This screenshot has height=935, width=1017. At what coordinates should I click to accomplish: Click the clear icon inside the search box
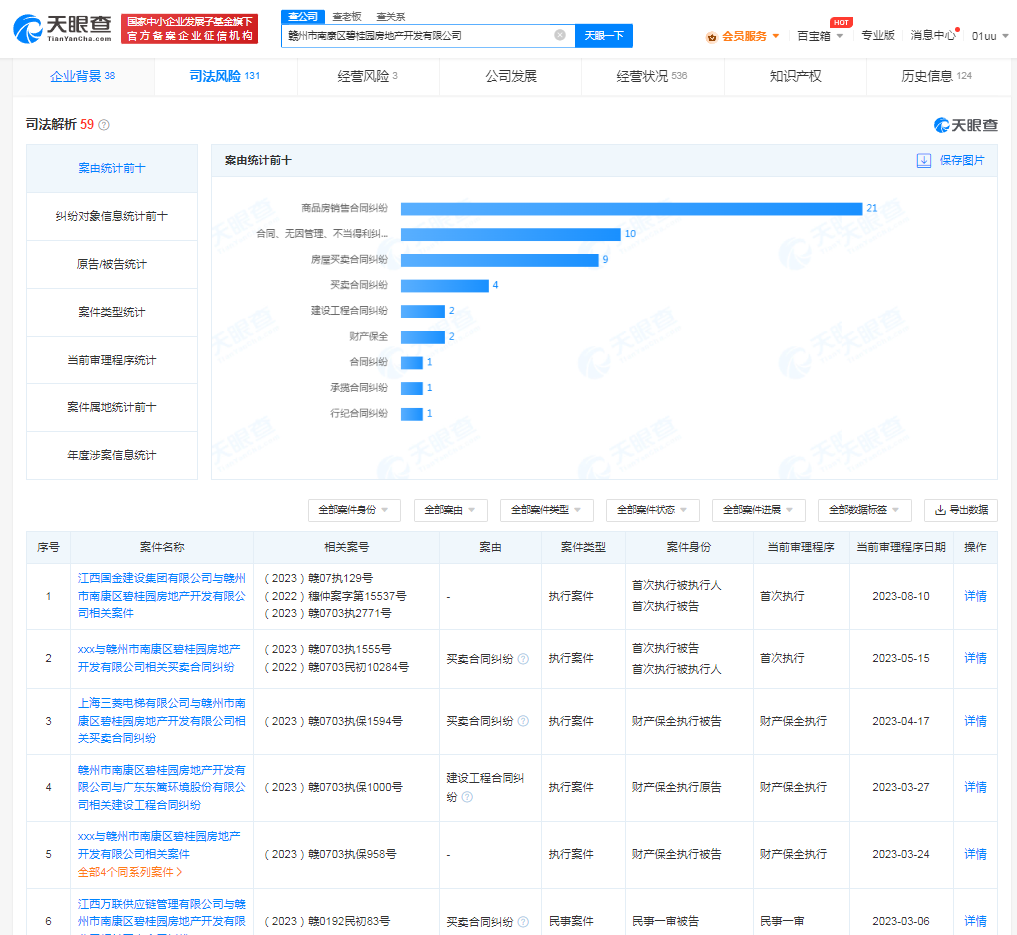coord(559,35)
